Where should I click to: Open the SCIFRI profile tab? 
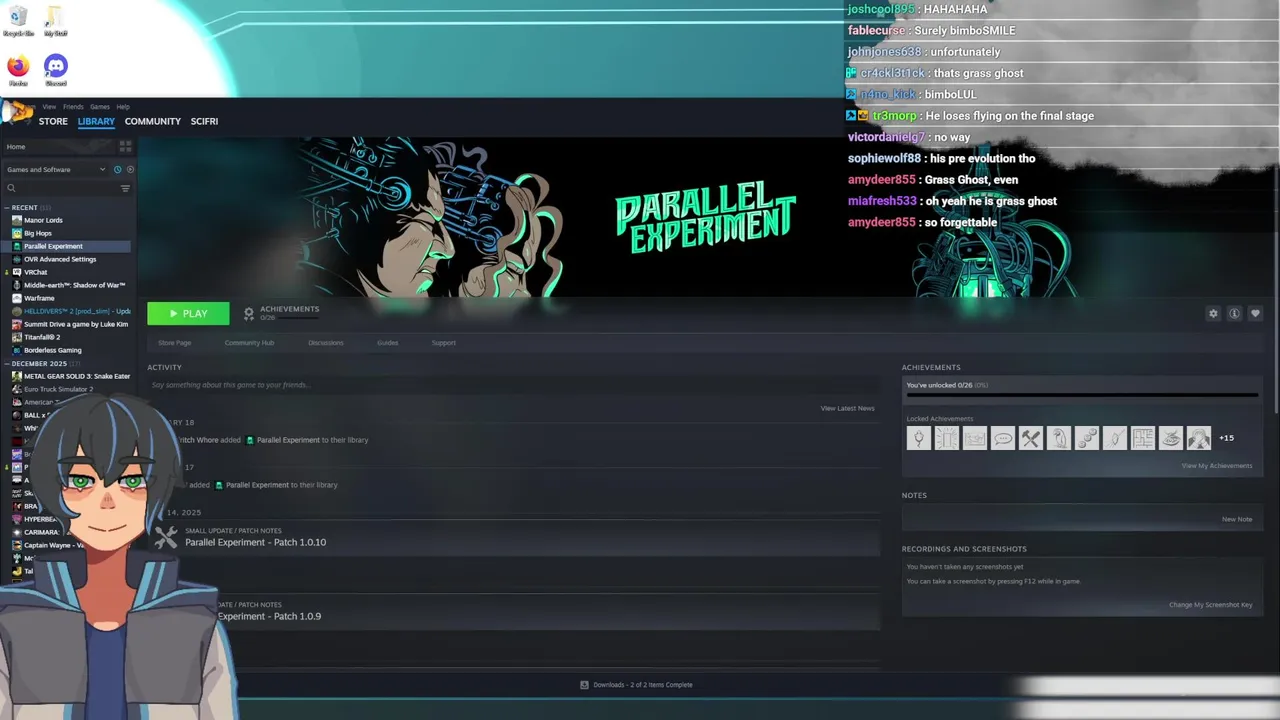point(204,121)
